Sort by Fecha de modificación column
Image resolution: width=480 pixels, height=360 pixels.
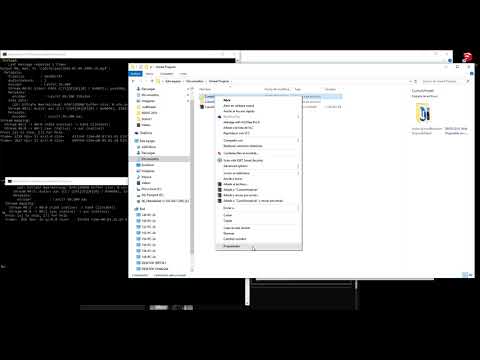coord(277,89)
